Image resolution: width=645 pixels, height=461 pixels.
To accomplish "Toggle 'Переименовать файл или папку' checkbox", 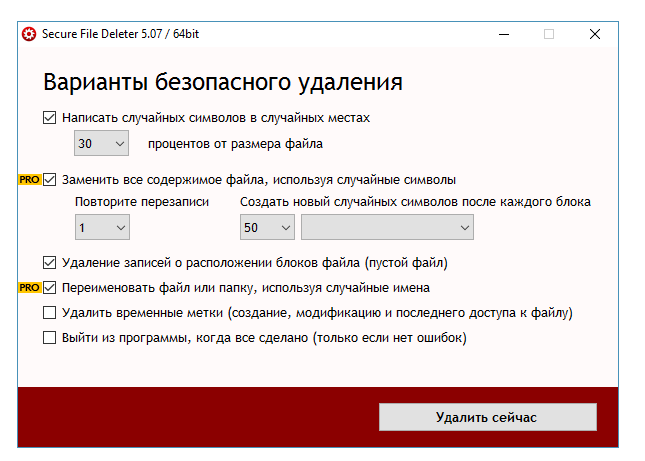I will (x=49, y=287).
